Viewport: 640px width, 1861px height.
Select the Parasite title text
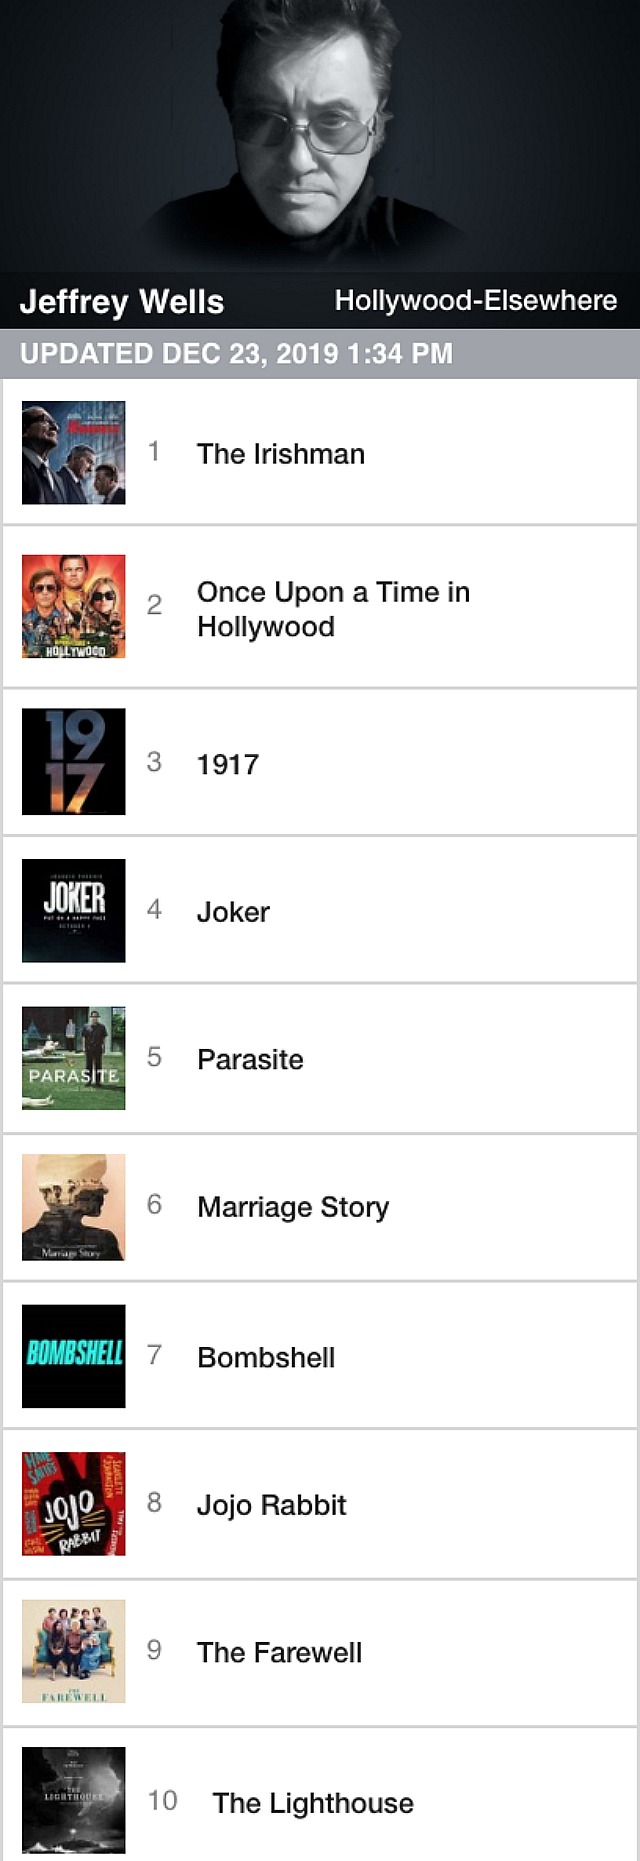tap(250, 1059)
